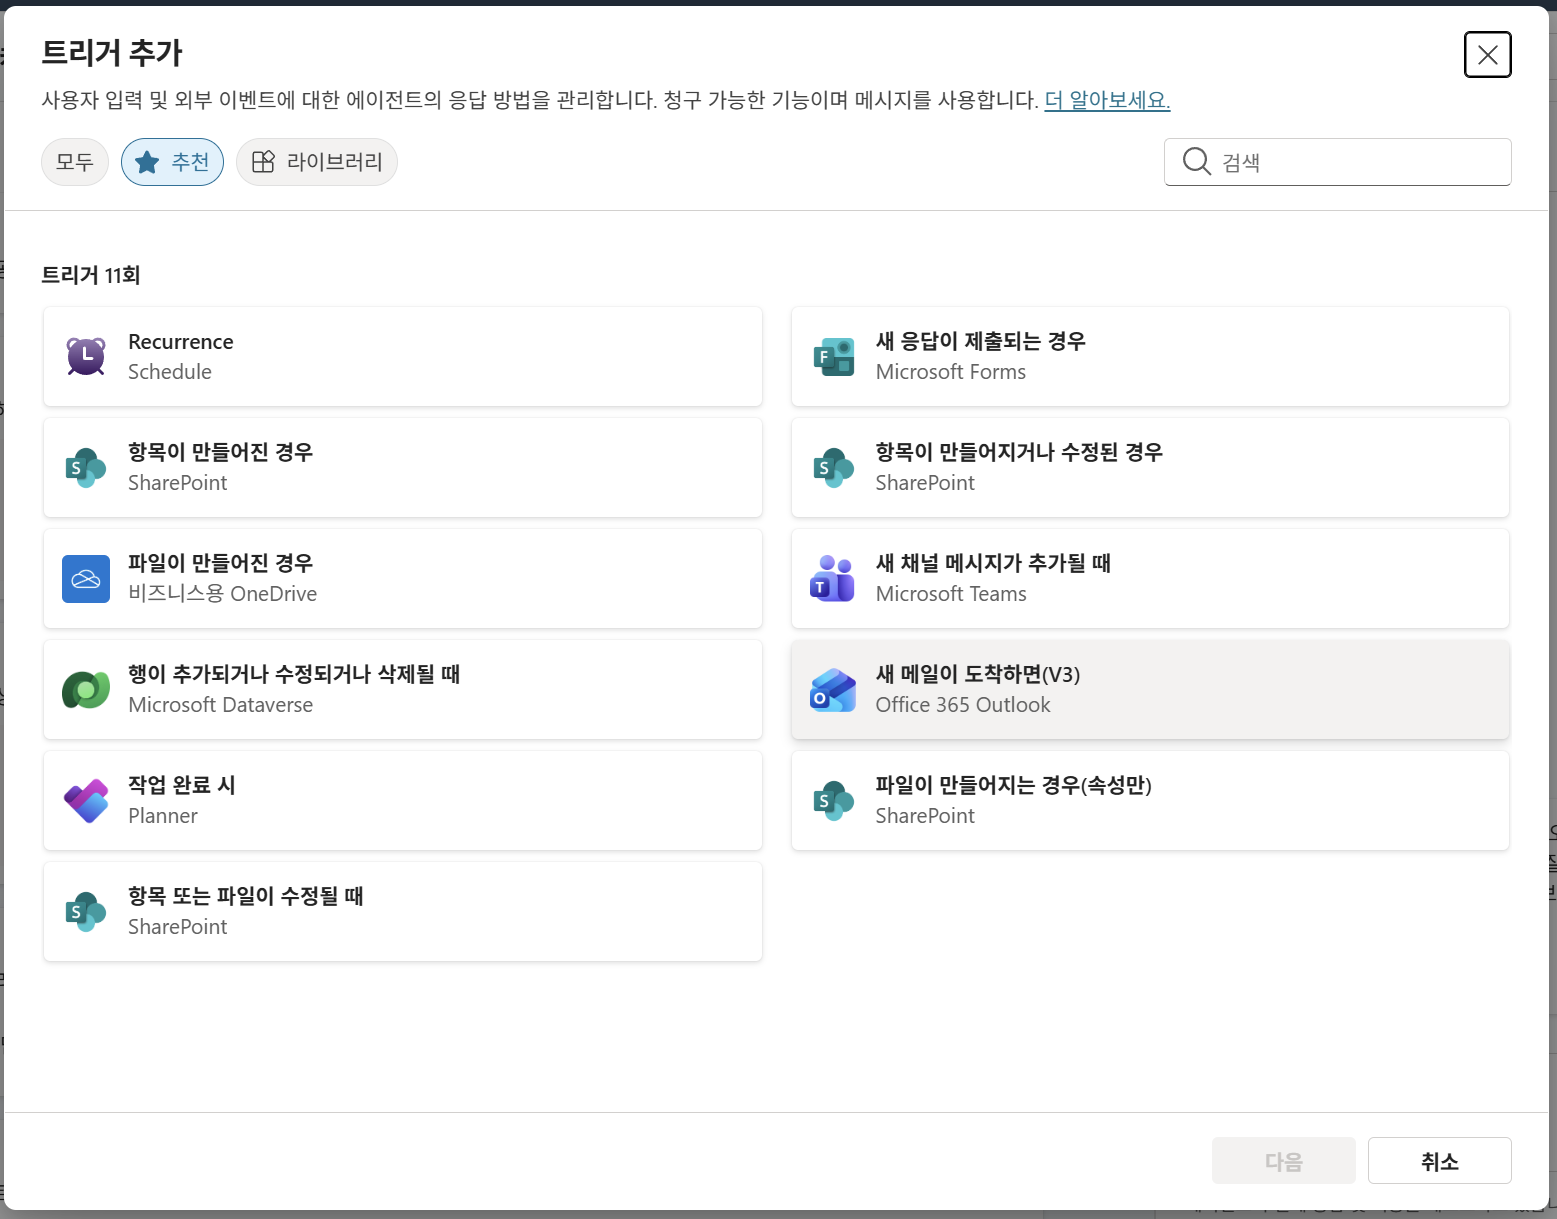1557x1219 pixels.
Task: Click the 취소 button
Action: pyautogui.click(x=1439, y=1161)
